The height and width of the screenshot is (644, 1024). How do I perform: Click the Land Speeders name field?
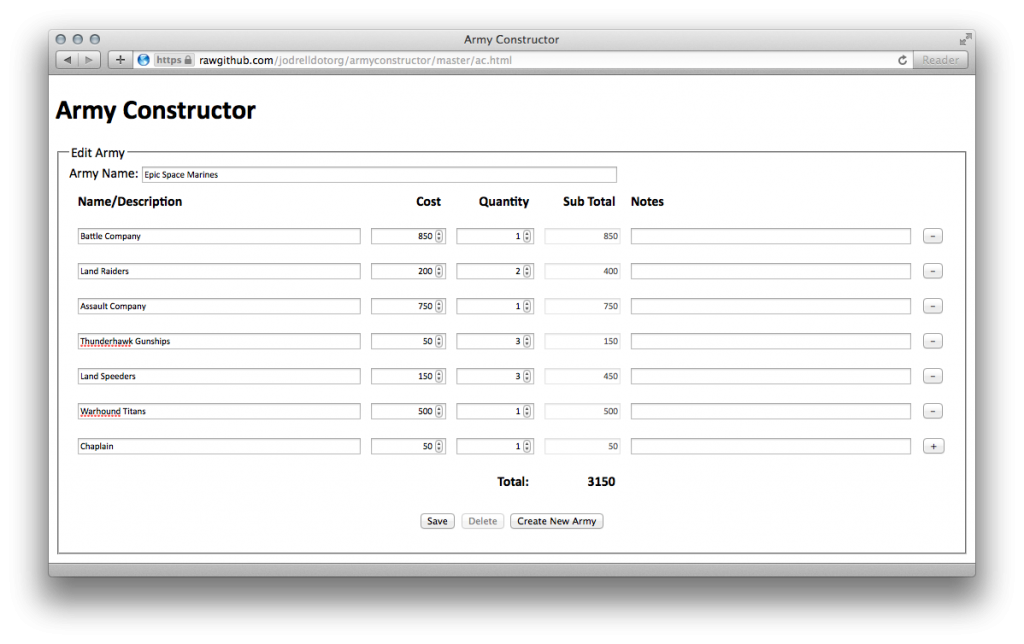219,376
